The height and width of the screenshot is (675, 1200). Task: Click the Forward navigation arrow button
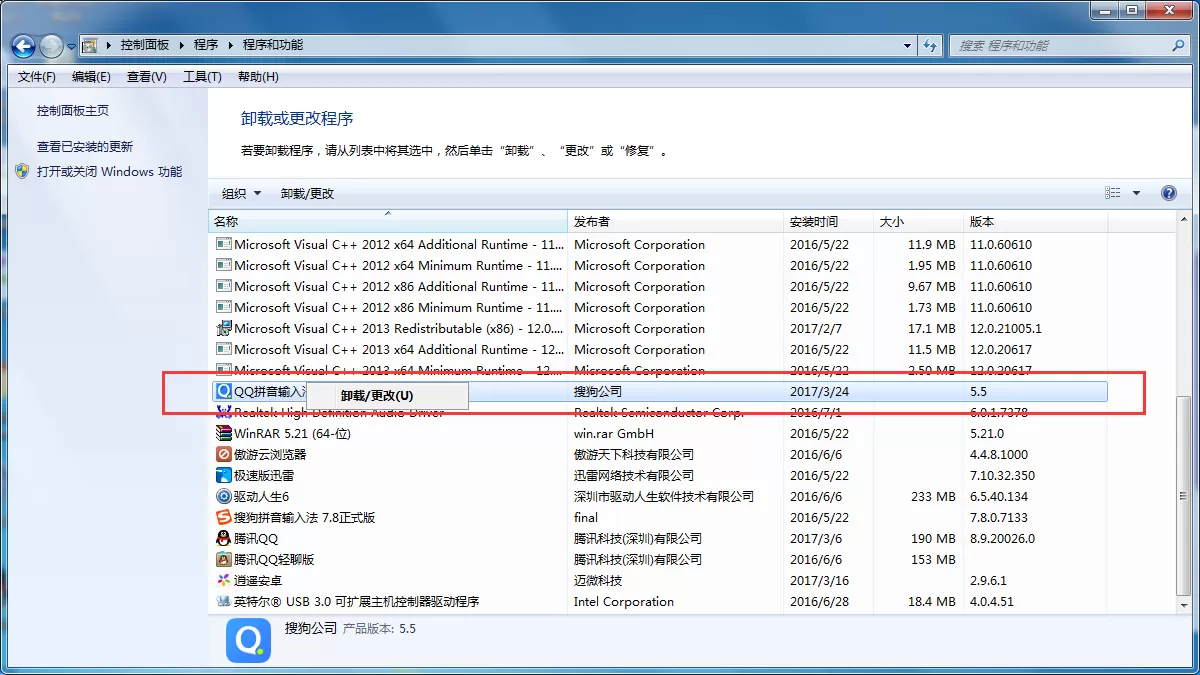[51, 46]
